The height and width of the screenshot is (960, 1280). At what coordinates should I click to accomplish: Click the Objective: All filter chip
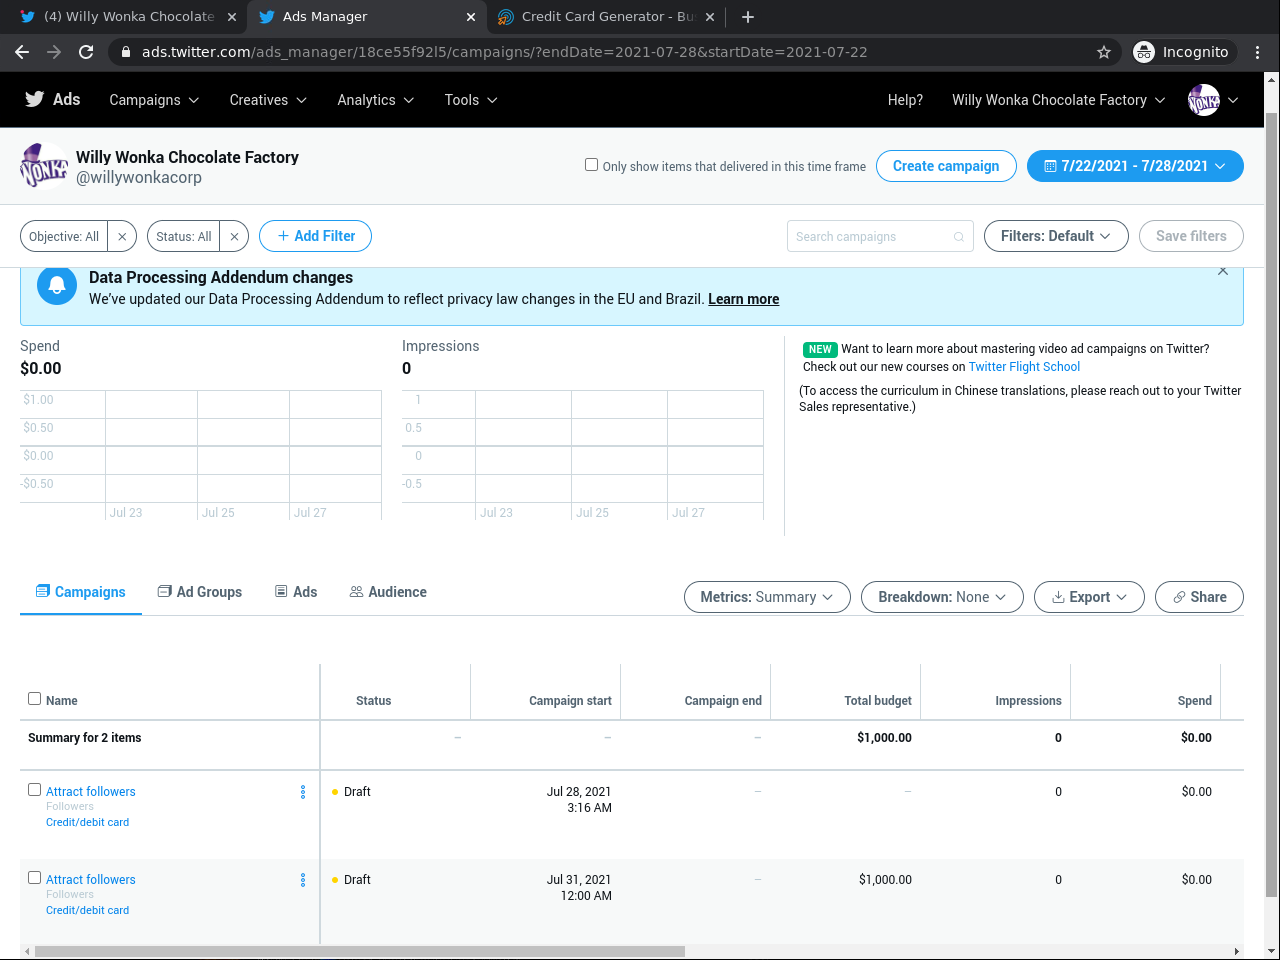pos(64,236)
